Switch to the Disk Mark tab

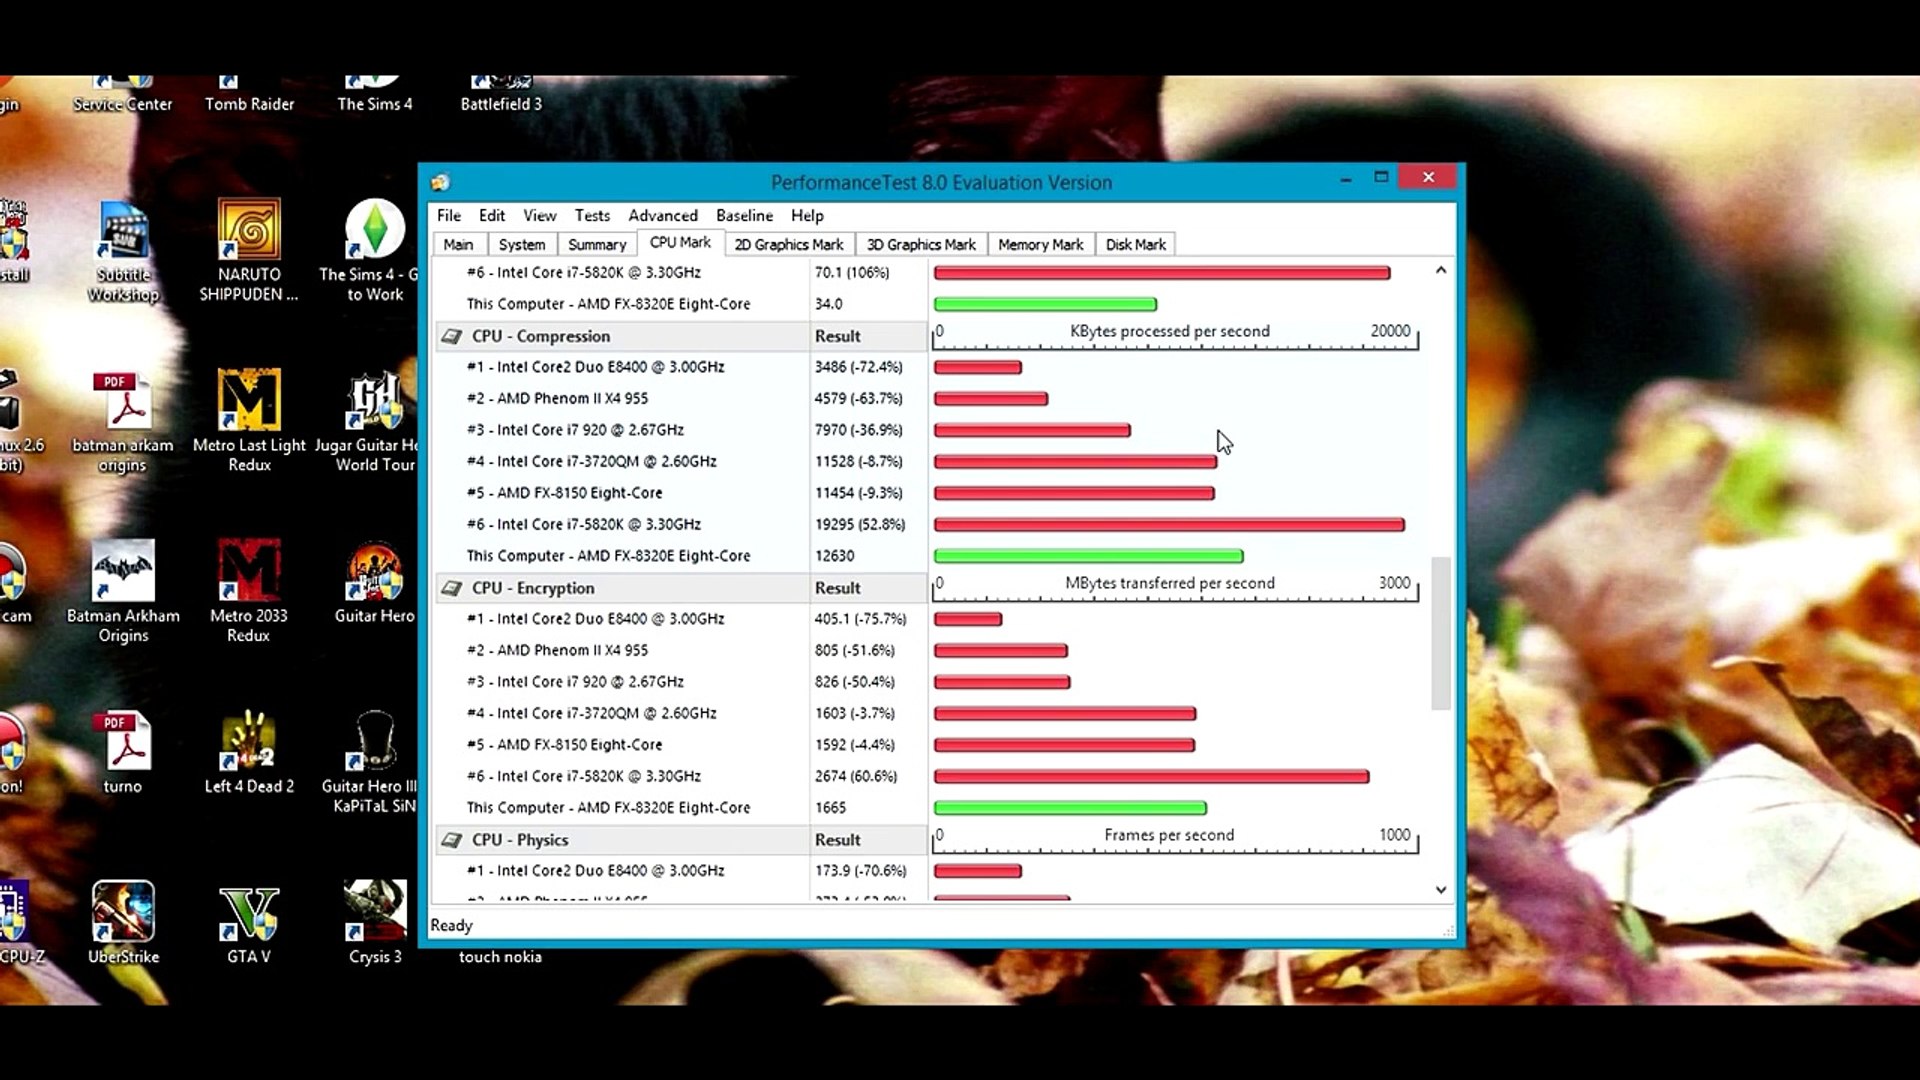[x=1135, y=244]
